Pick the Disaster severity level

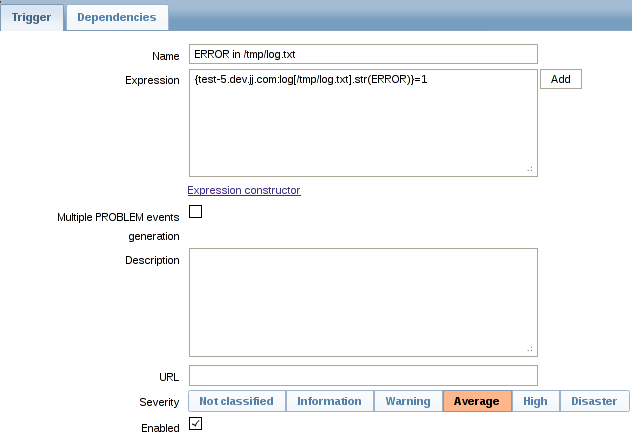[594, 401]
